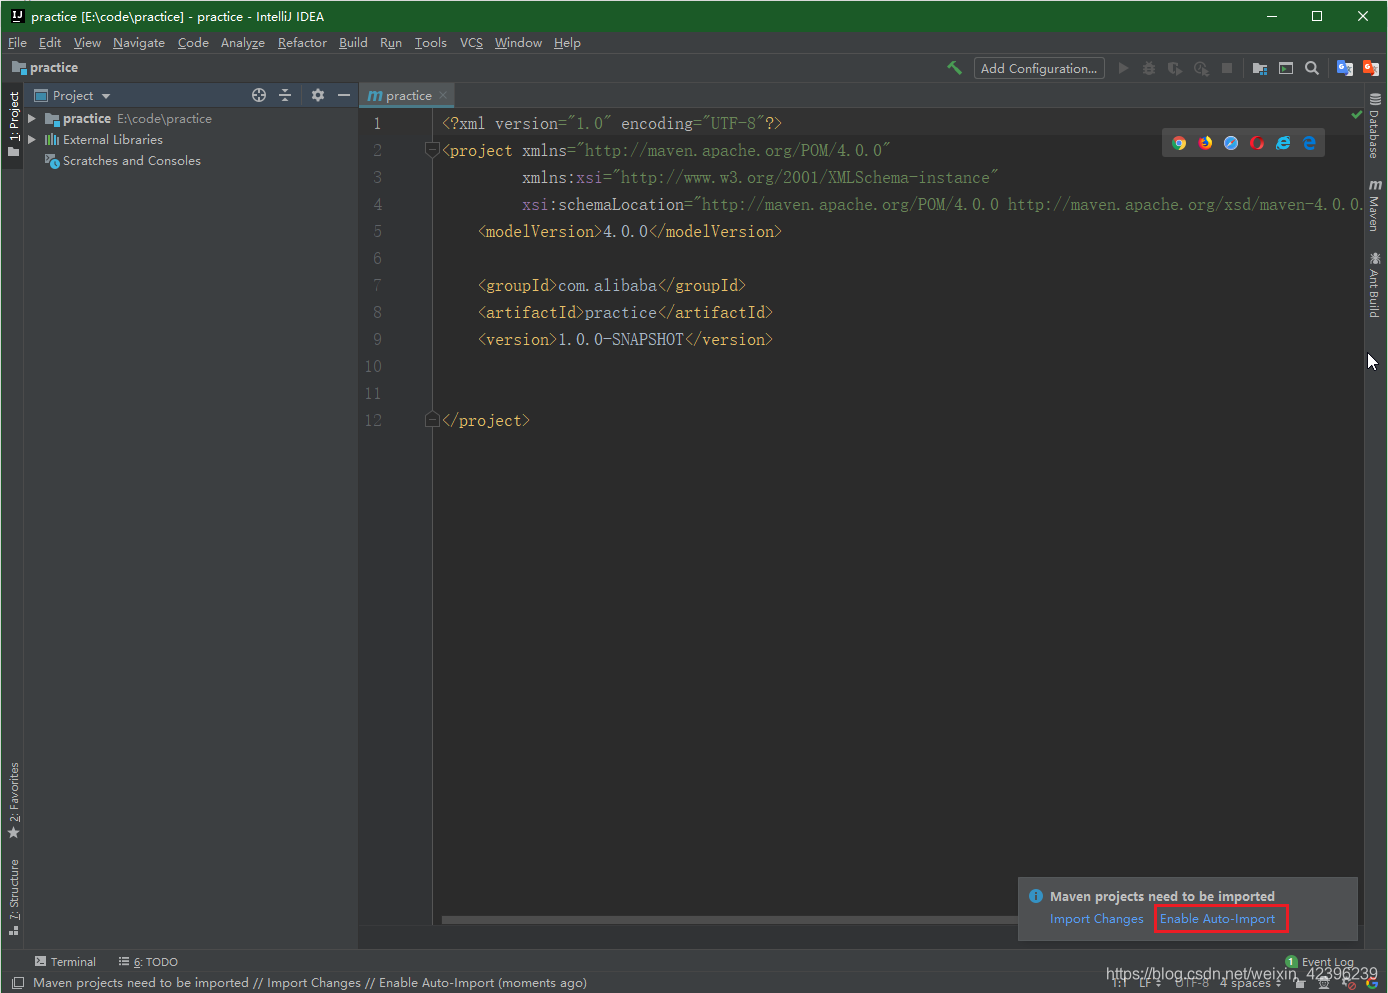Open the LF line separator dropdown
This screenshot has height=993, width=1388.
point(1150,983)
